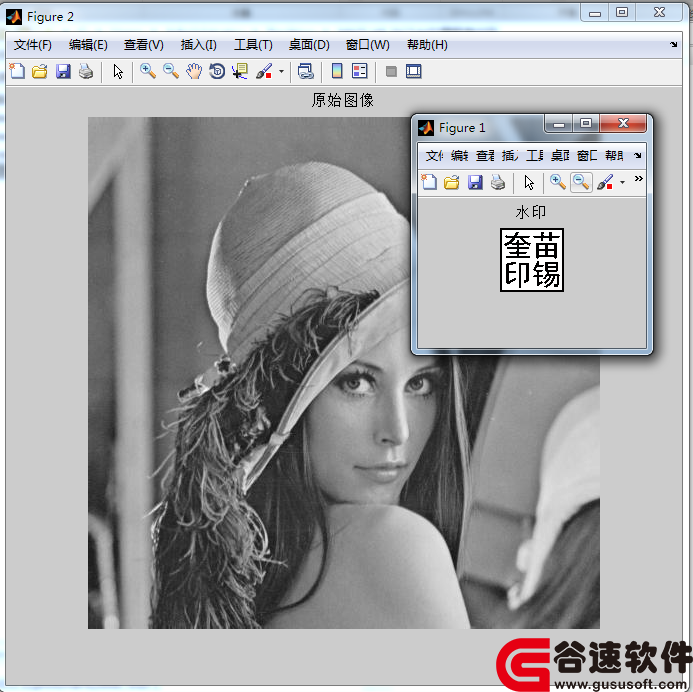Click Hide Plot Tools icon in Figure 2

391,71
